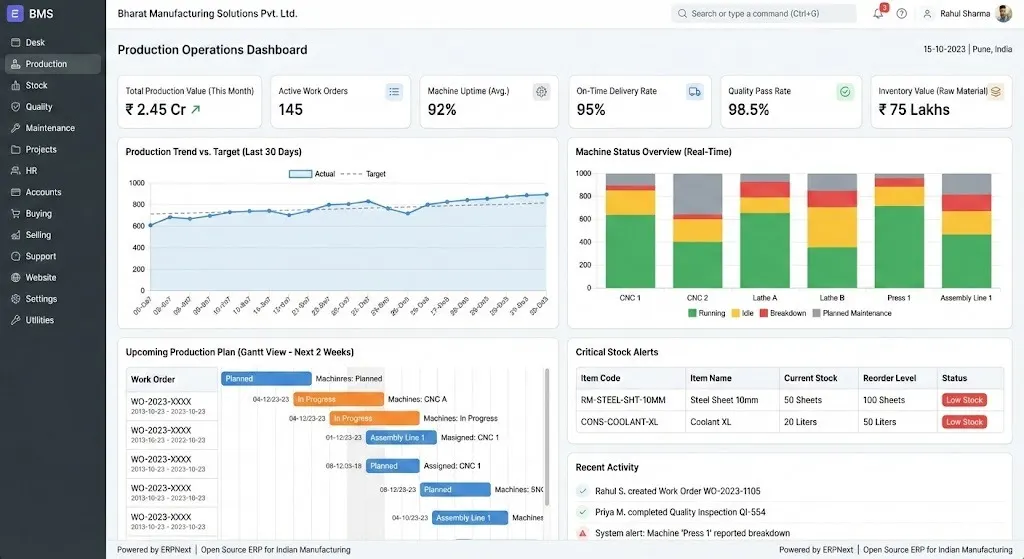The image size is (1024, 559).
Task: Click the HR people icon
Action: click(16, 170)
